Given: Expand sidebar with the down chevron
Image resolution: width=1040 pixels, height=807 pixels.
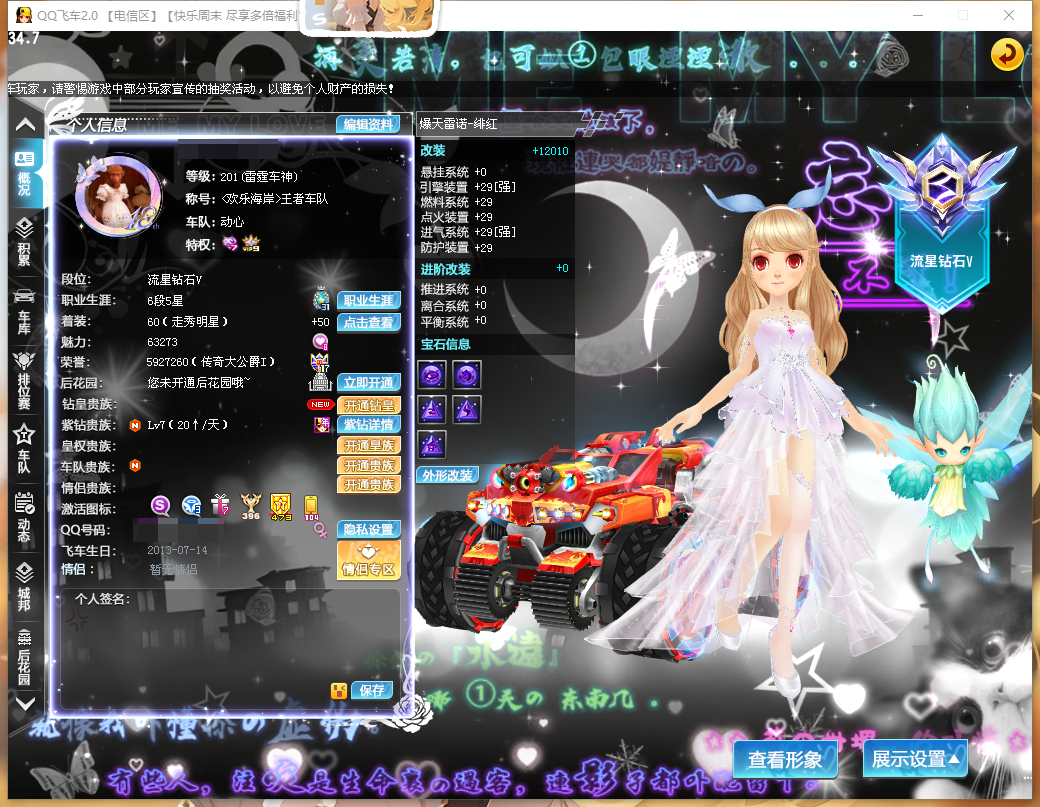Looking at the screenshot, I should pos(25,704).
